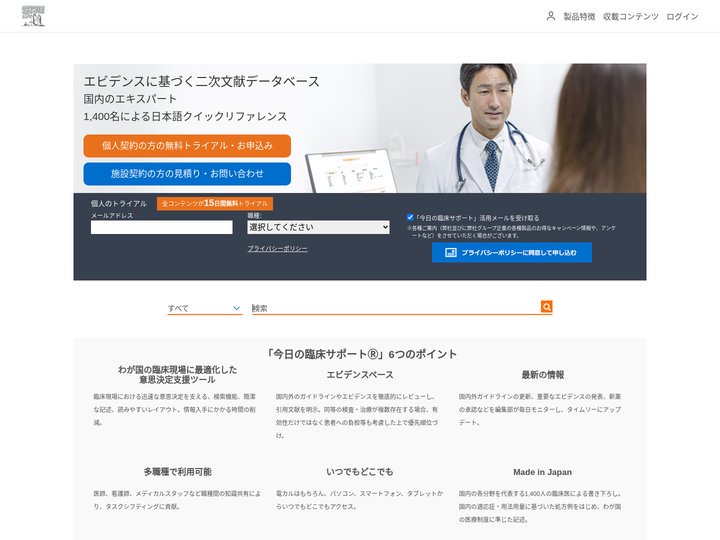The width and height of the screenshot is (720, 540).
Task: Click the 最新の情報 heading
Action: coord(542,375)
